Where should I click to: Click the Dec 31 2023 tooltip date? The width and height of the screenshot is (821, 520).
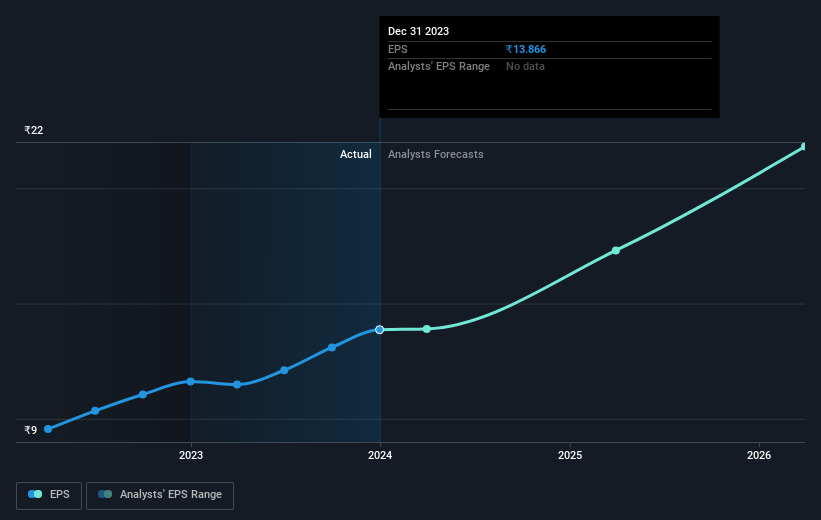[418, 31]
